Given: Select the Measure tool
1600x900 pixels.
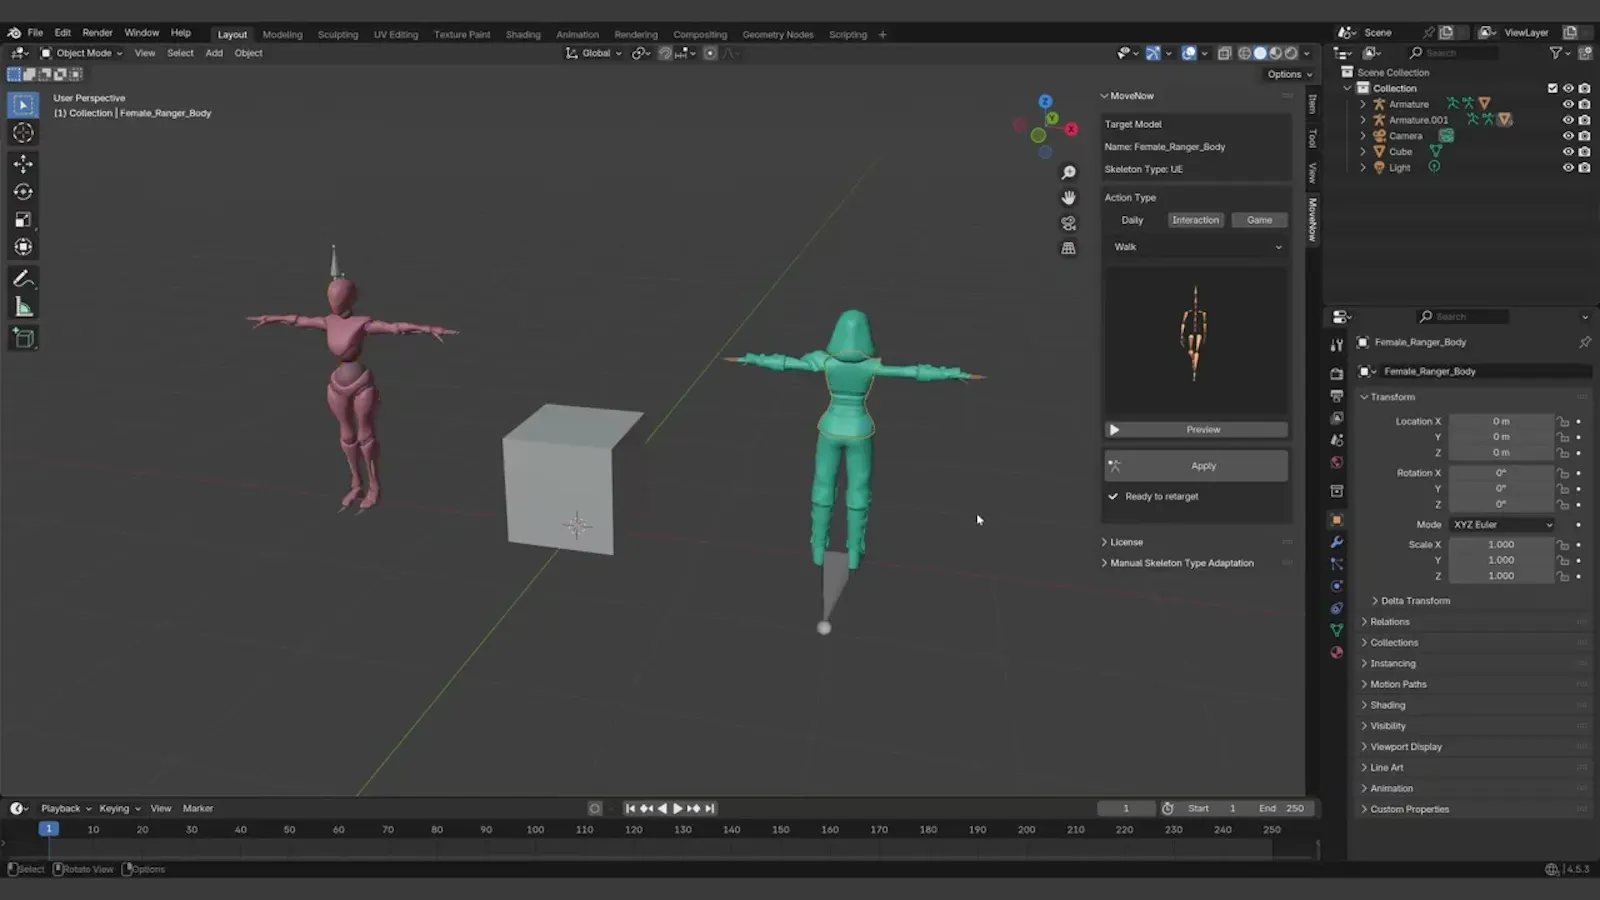Looking at the screenshot, I should point(23,307).
